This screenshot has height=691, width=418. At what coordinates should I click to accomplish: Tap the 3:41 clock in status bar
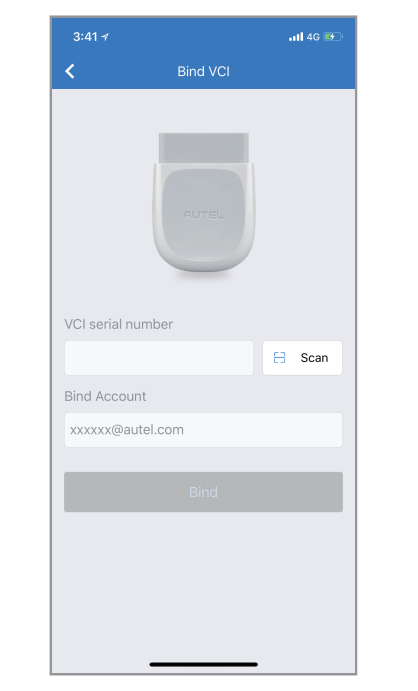pos(85,37)
